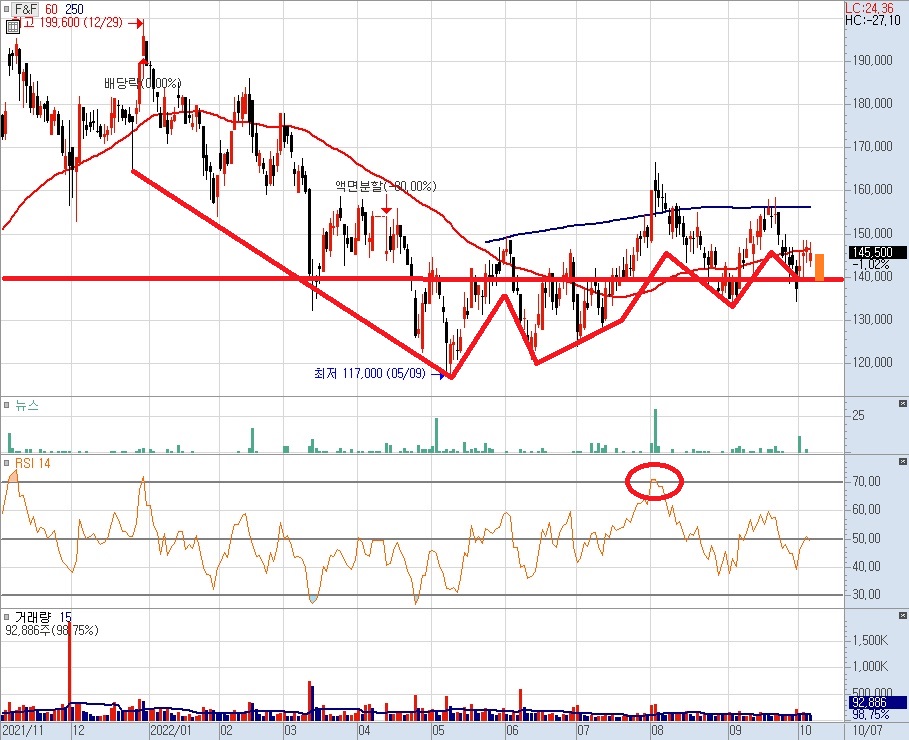Click the 10/07 current date label
The image size is (909, 740).
868,730
